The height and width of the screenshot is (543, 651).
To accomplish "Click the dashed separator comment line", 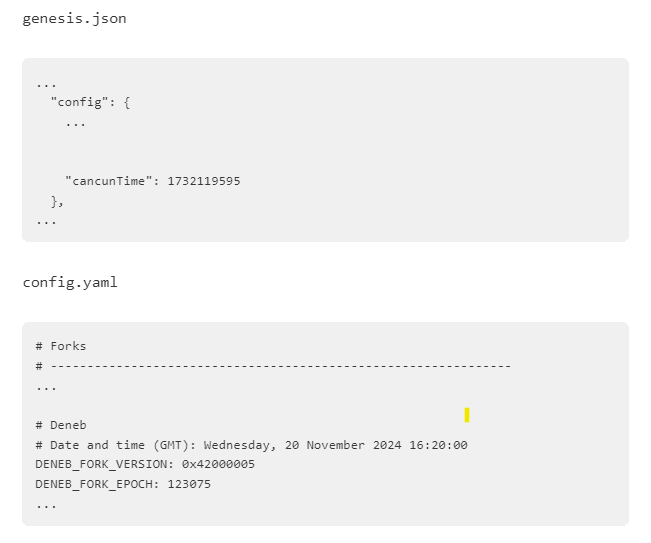I will tap(280, 366).
